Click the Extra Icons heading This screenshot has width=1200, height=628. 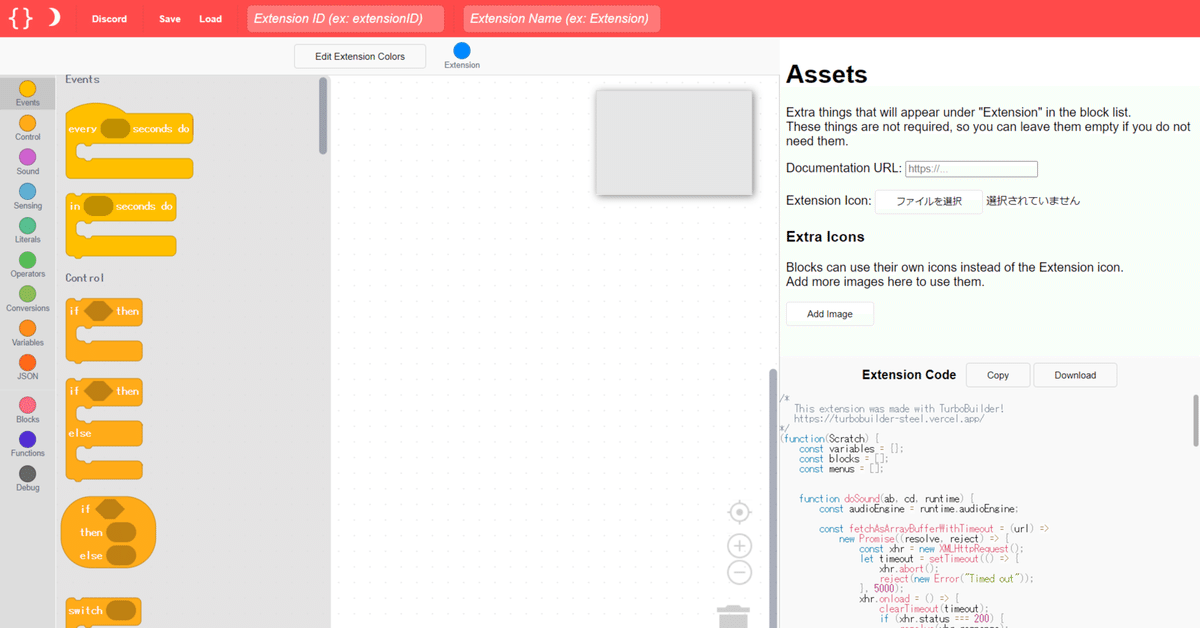[825, 237]
